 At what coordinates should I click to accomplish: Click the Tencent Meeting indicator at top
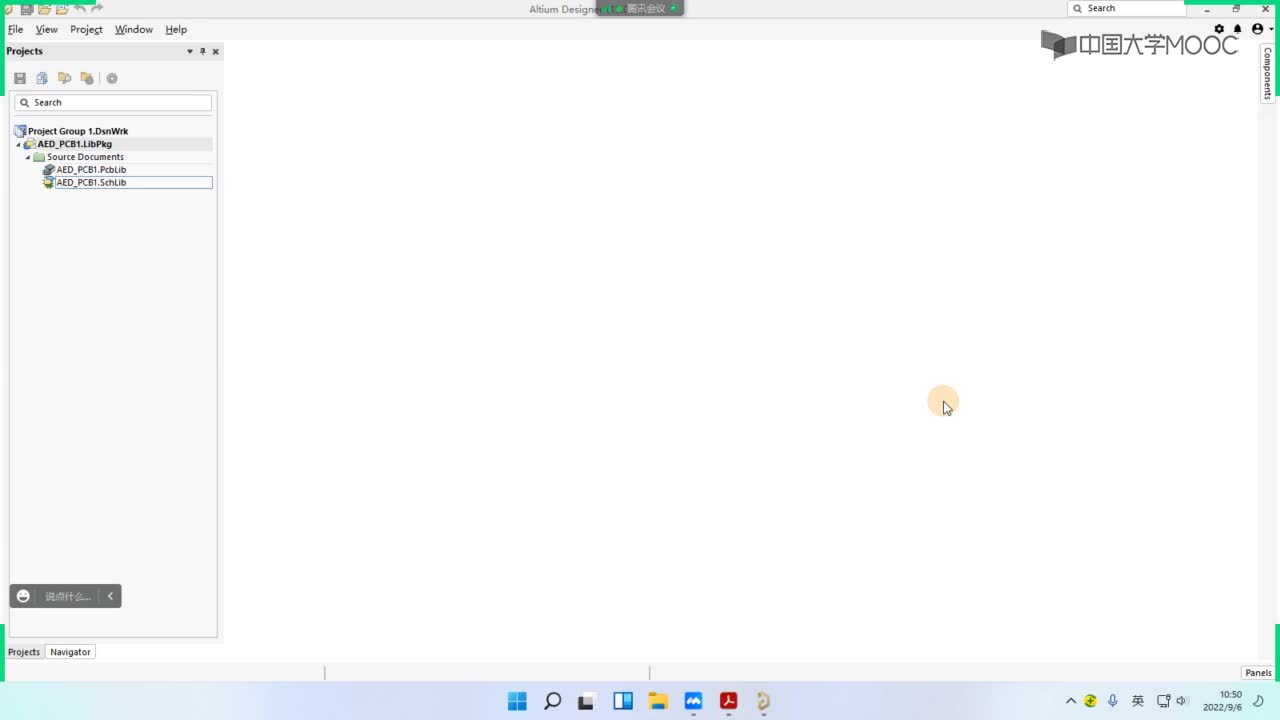point(640,8)
